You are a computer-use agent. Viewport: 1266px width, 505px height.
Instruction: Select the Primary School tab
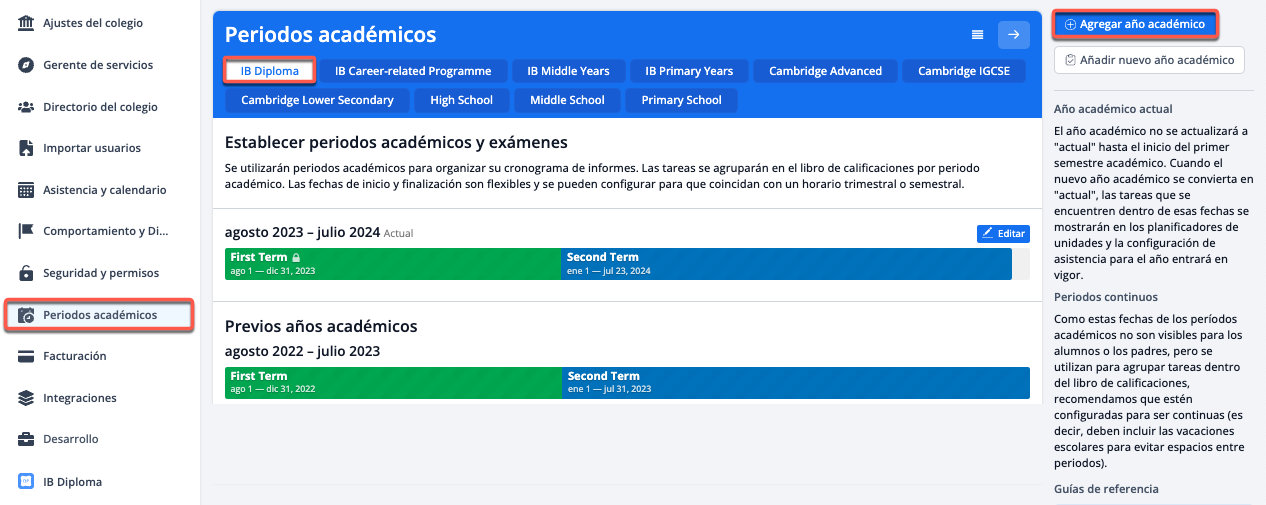click(681, 100)
